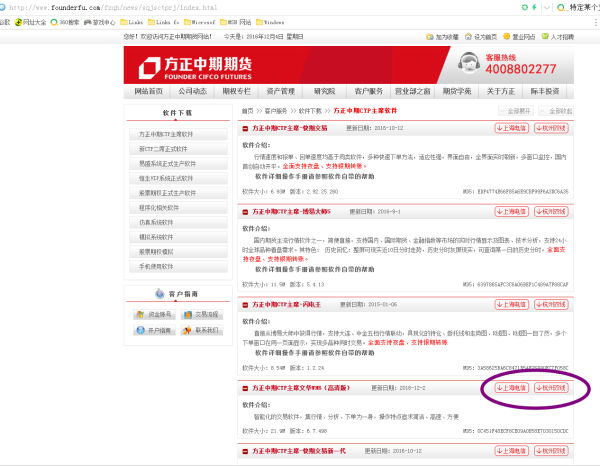Open the 研究院 navigation menu
The width and height of the screenshot is (600, 466).
pyautogui.click(x=324, y=91)
